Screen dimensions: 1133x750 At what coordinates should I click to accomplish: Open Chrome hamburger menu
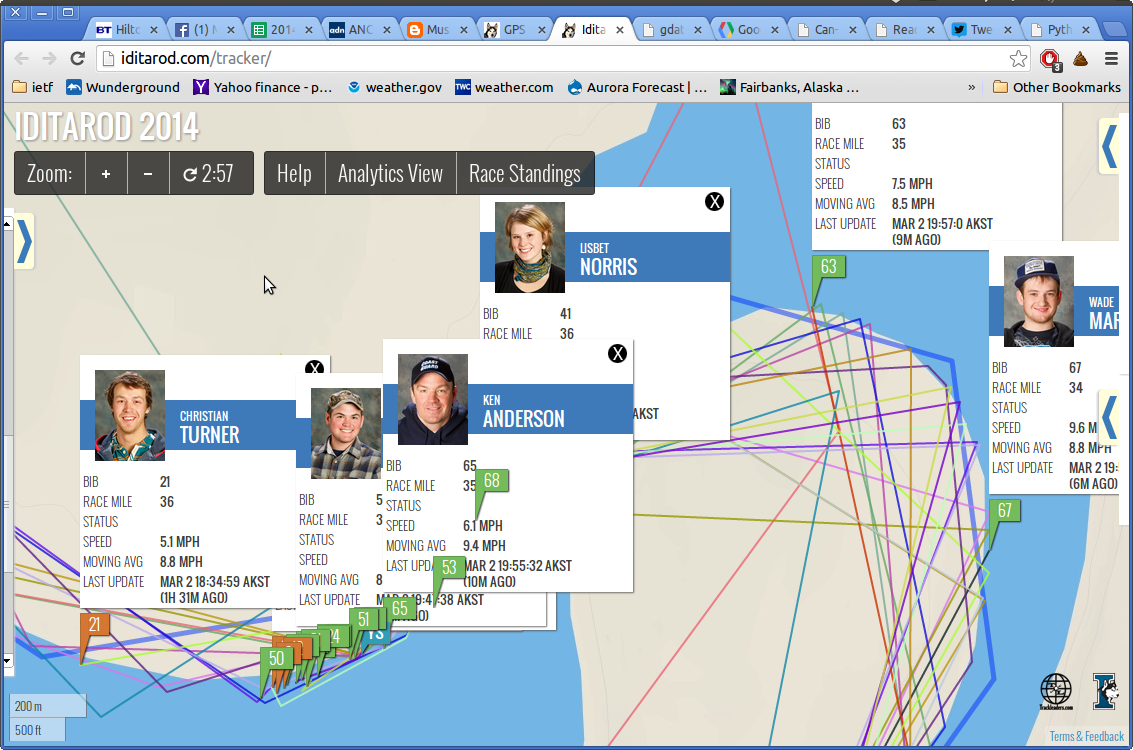pyautogui.click(x=1111, y=59)
